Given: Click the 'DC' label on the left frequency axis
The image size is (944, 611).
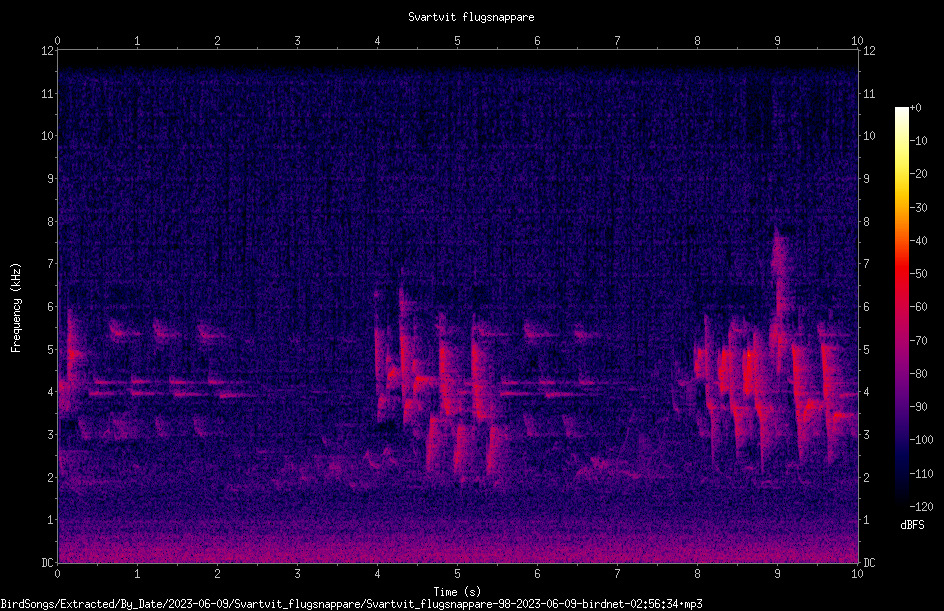Looking at the screenshot, I should [47, 563].
